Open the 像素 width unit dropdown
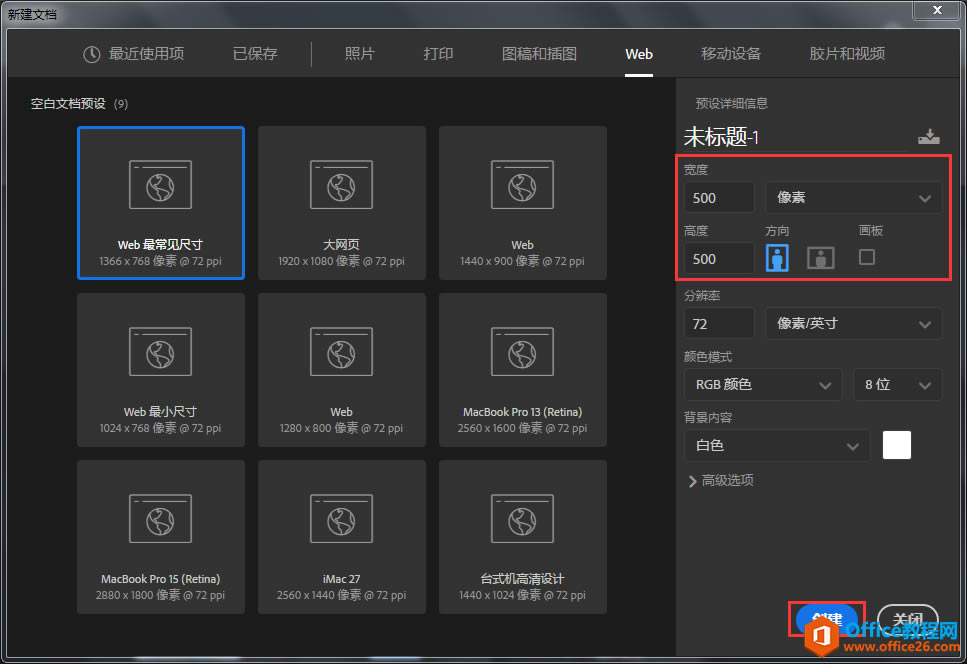The height and width of the screenshot is (664, 967). pyautogui.click(x=854, y=198)
